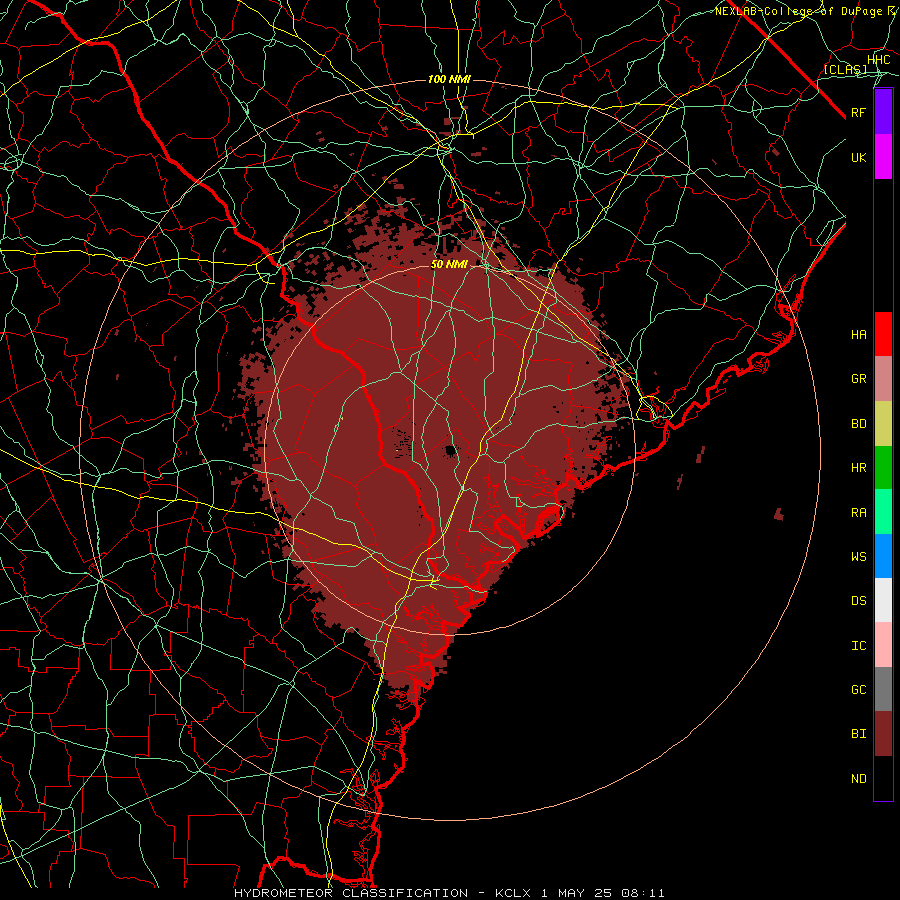Click the HA red legend swatch
Viewport: 900px width, 900px height.
point(883,334)
